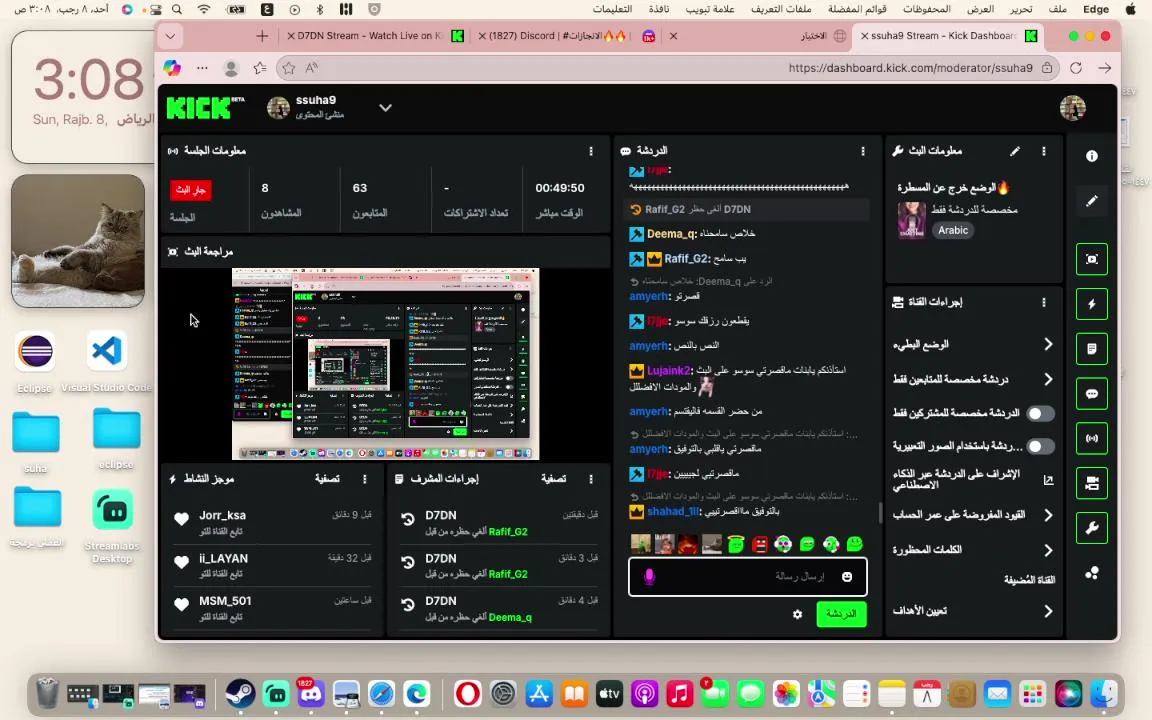
Task: Toggle the emotes-only chat switch
Action: tap(1040, 446)
